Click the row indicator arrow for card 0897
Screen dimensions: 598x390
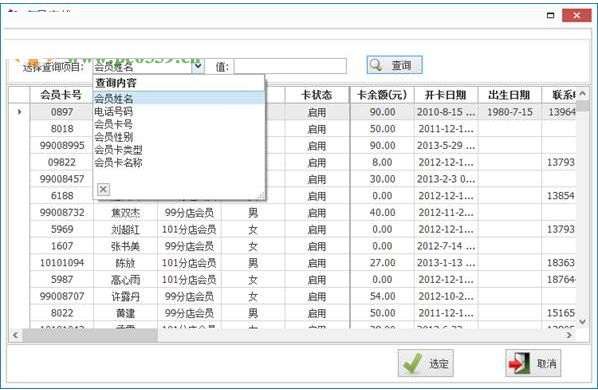click(x=19, y=112)
